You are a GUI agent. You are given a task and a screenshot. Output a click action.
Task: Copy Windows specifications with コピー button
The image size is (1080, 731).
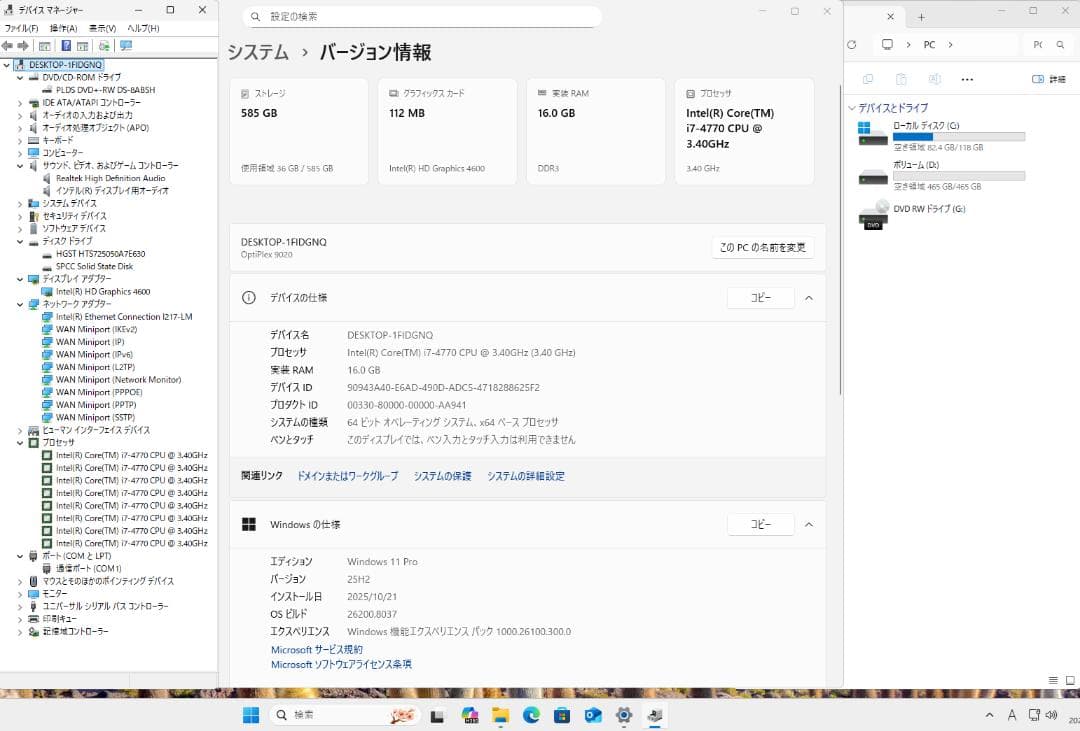[760, 524]
